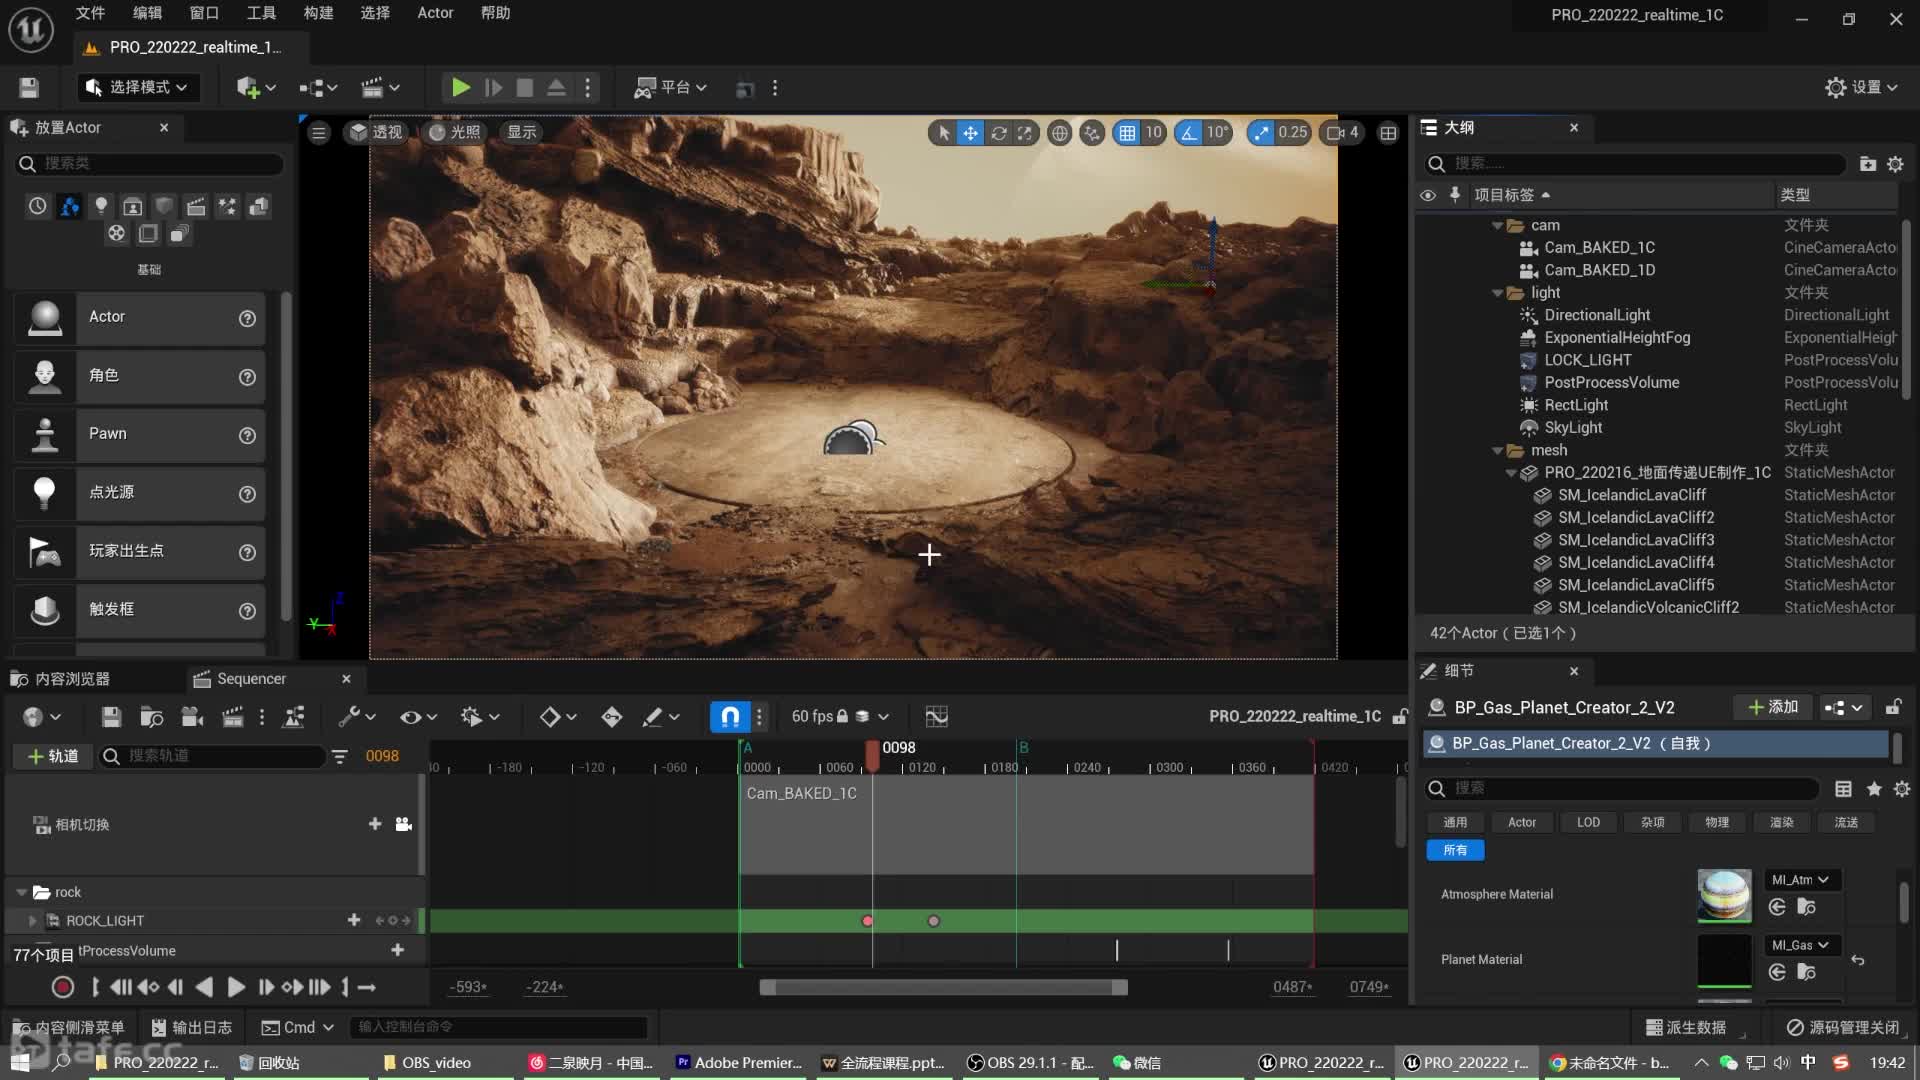Image resolution: width=1920 pixels, height=1080 pixels.
Task: Open viewport options hamburger menu
Action: (319, 132)
